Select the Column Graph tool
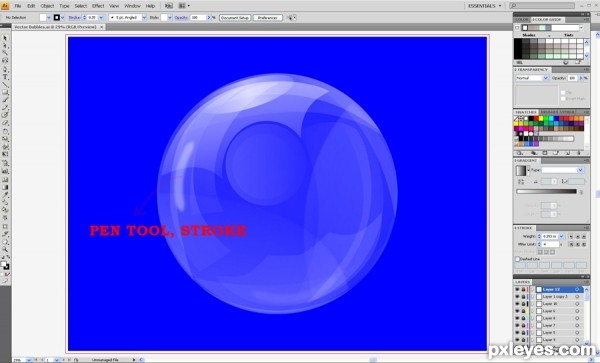The width and height of the screenshot is (600, 363). pyautogui.click(x=5, y=171)
